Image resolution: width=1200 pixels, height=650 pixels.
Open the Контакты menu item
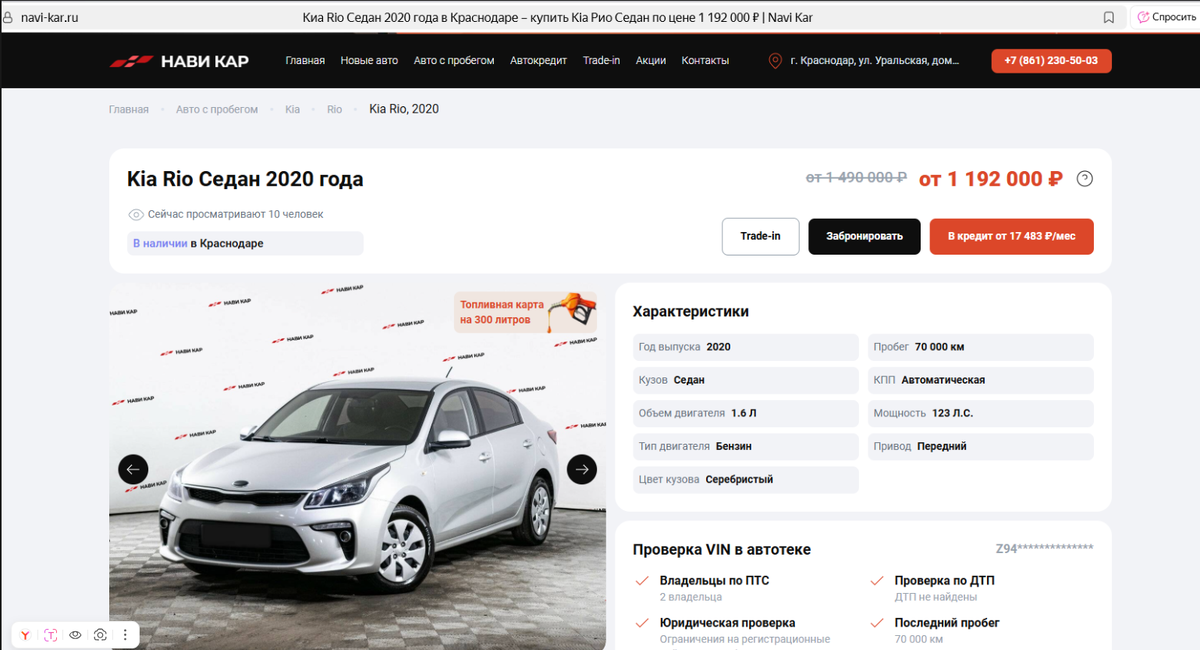705,61
